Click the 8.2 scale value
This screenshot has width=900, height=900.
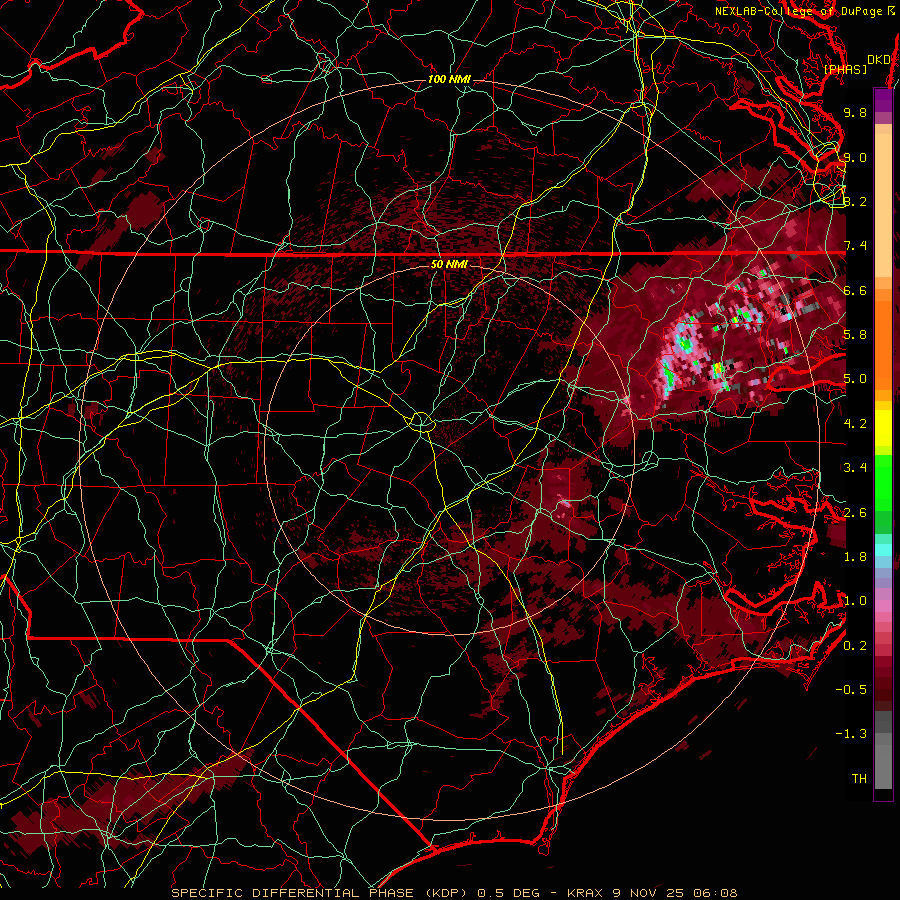click(x=855, y=201)
